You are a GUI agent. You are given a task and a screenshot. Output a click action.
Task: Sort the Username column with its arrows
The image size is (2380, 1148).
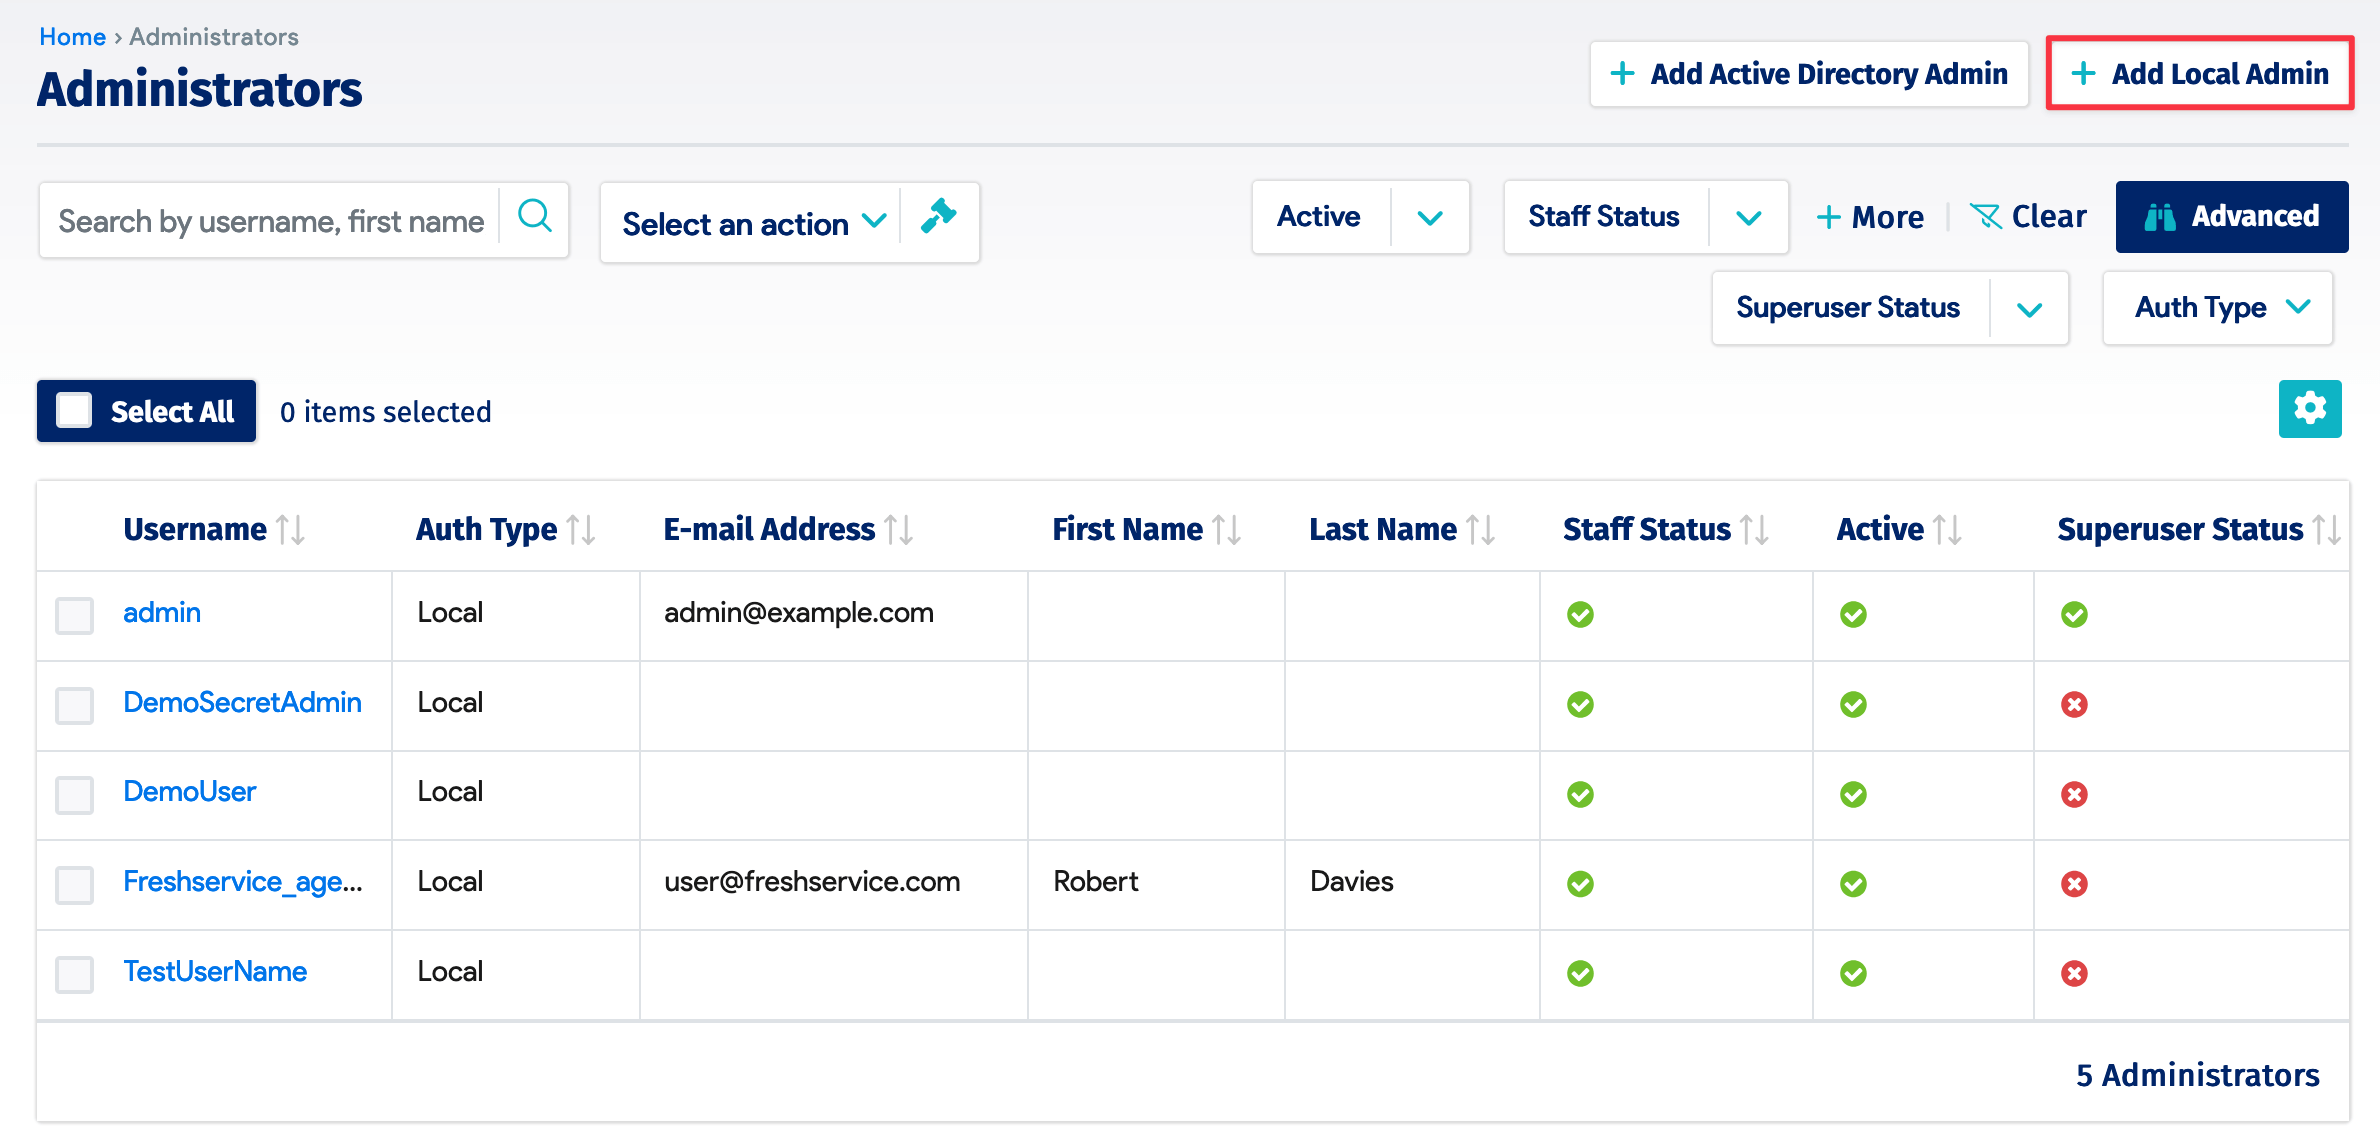point(291,529)
